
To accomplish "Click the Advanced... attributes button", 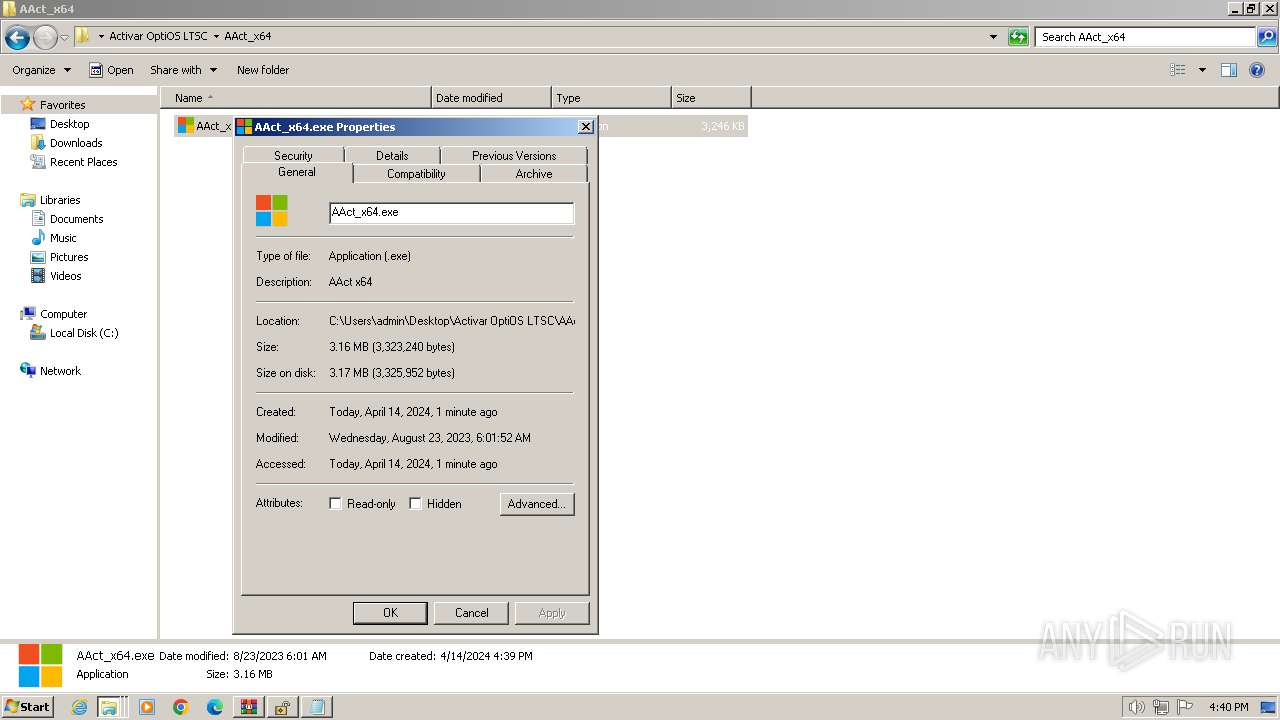I will 537,504.
